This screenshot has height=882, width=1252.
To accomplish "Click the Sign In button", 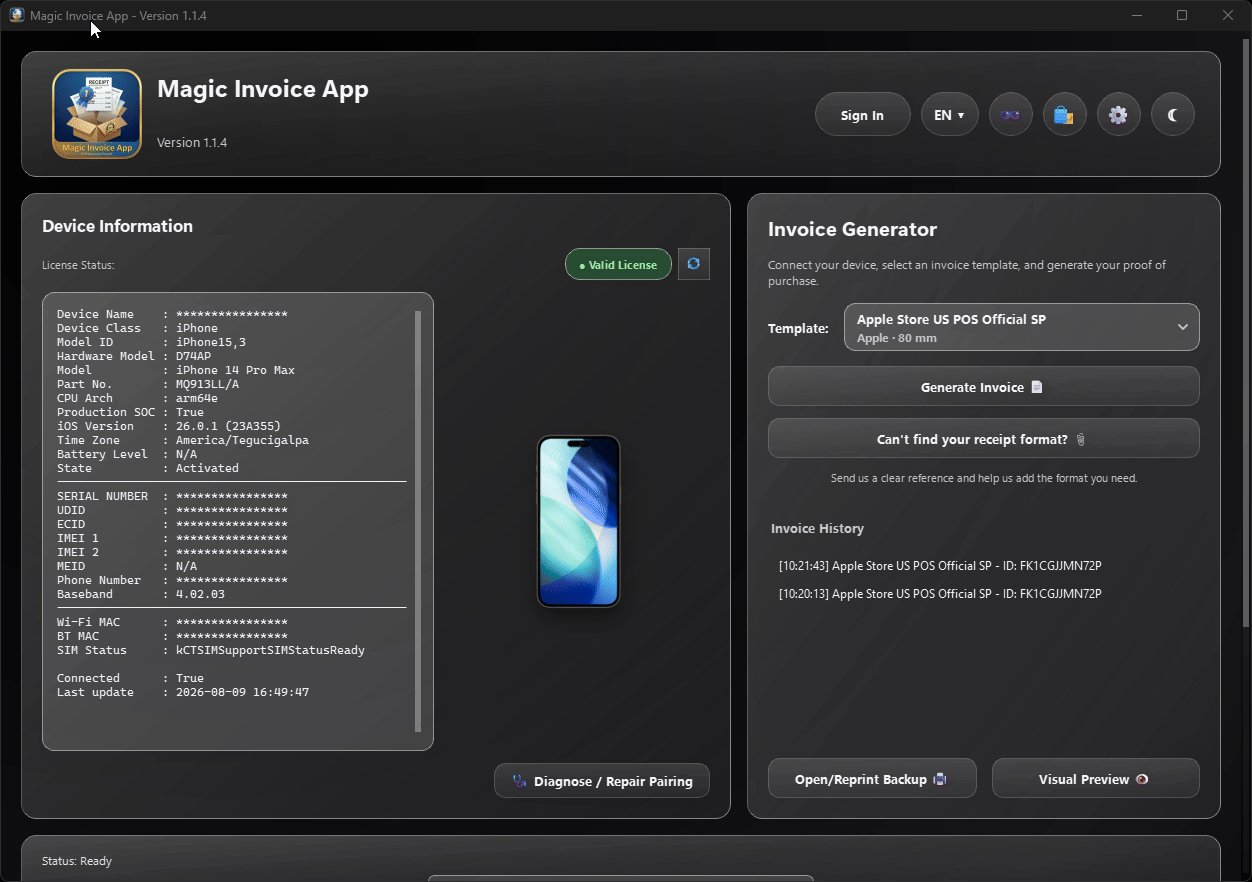I will click(862, 115).
